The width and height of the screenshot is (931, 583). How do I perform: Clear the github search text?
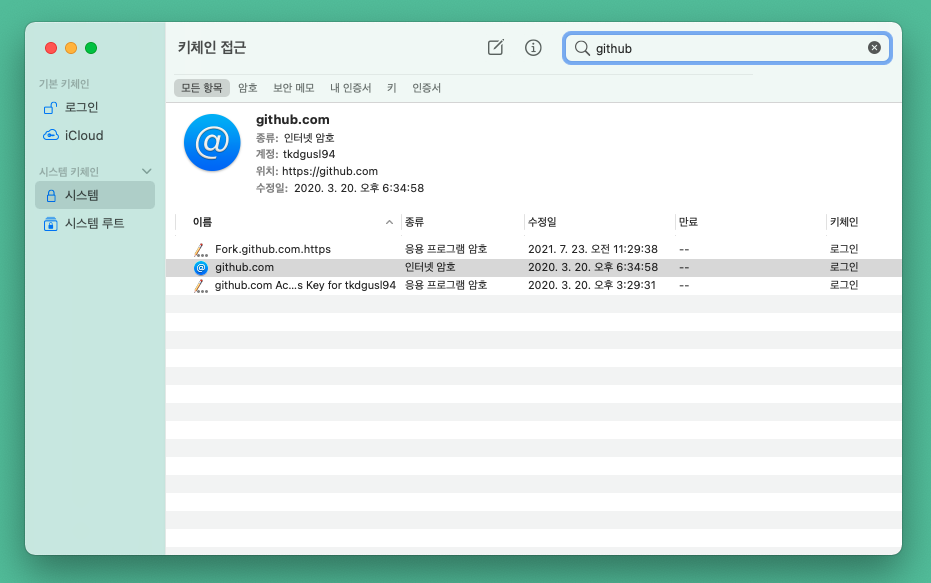(x=874, y=47)
